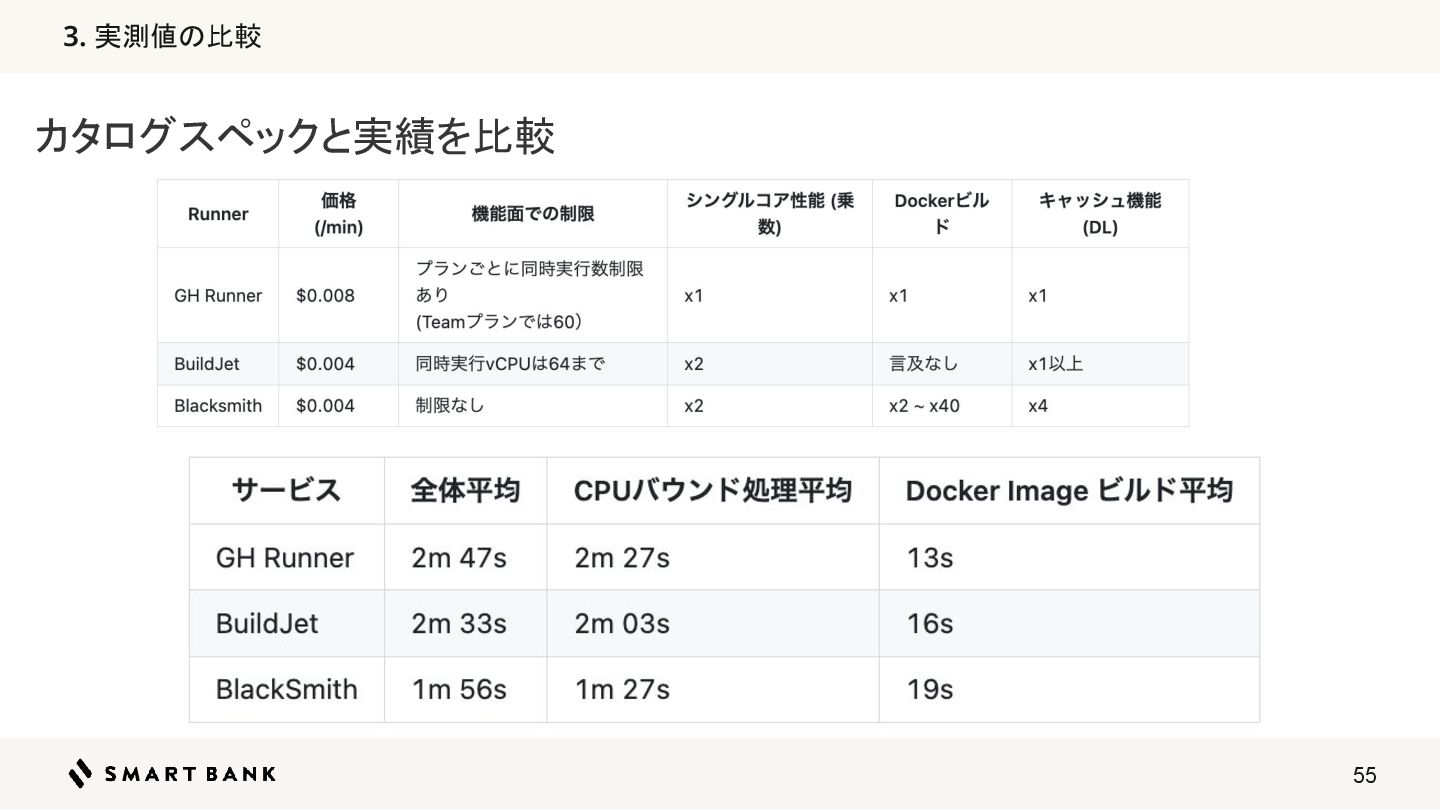Select the 同時実行vCPUは64まで cell

(x=510, y=364)
